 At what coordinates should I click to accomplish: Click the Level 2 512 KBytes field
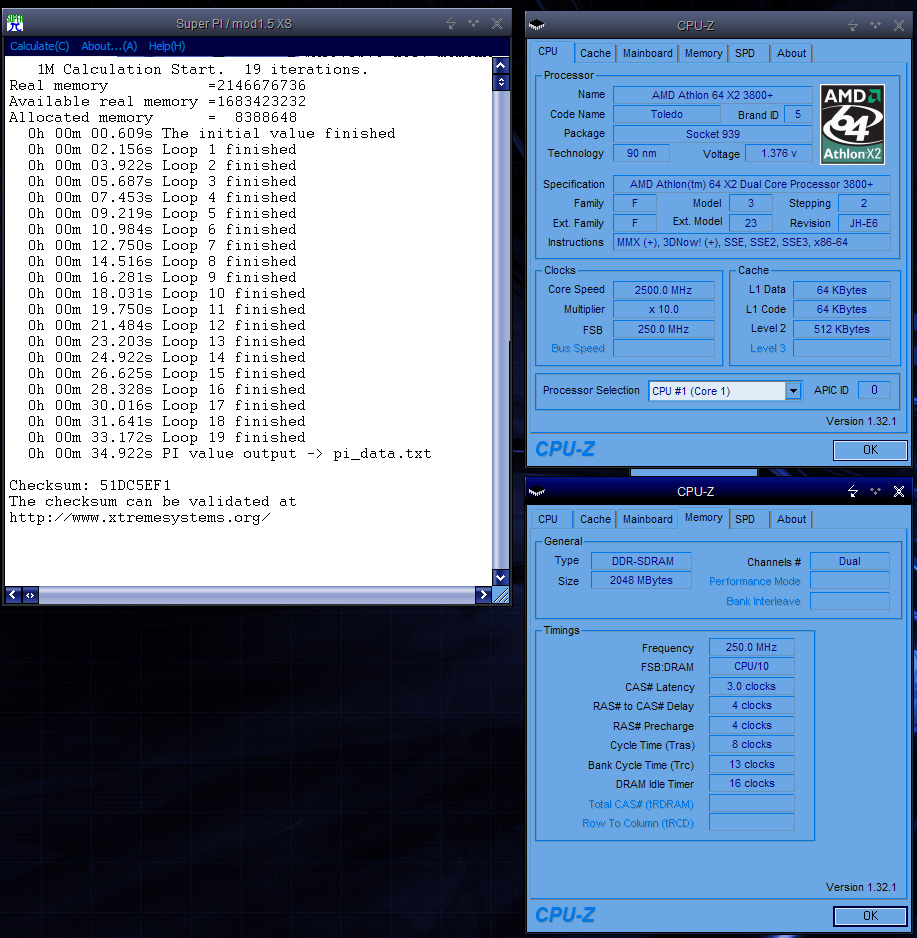(x=841, y=329)
